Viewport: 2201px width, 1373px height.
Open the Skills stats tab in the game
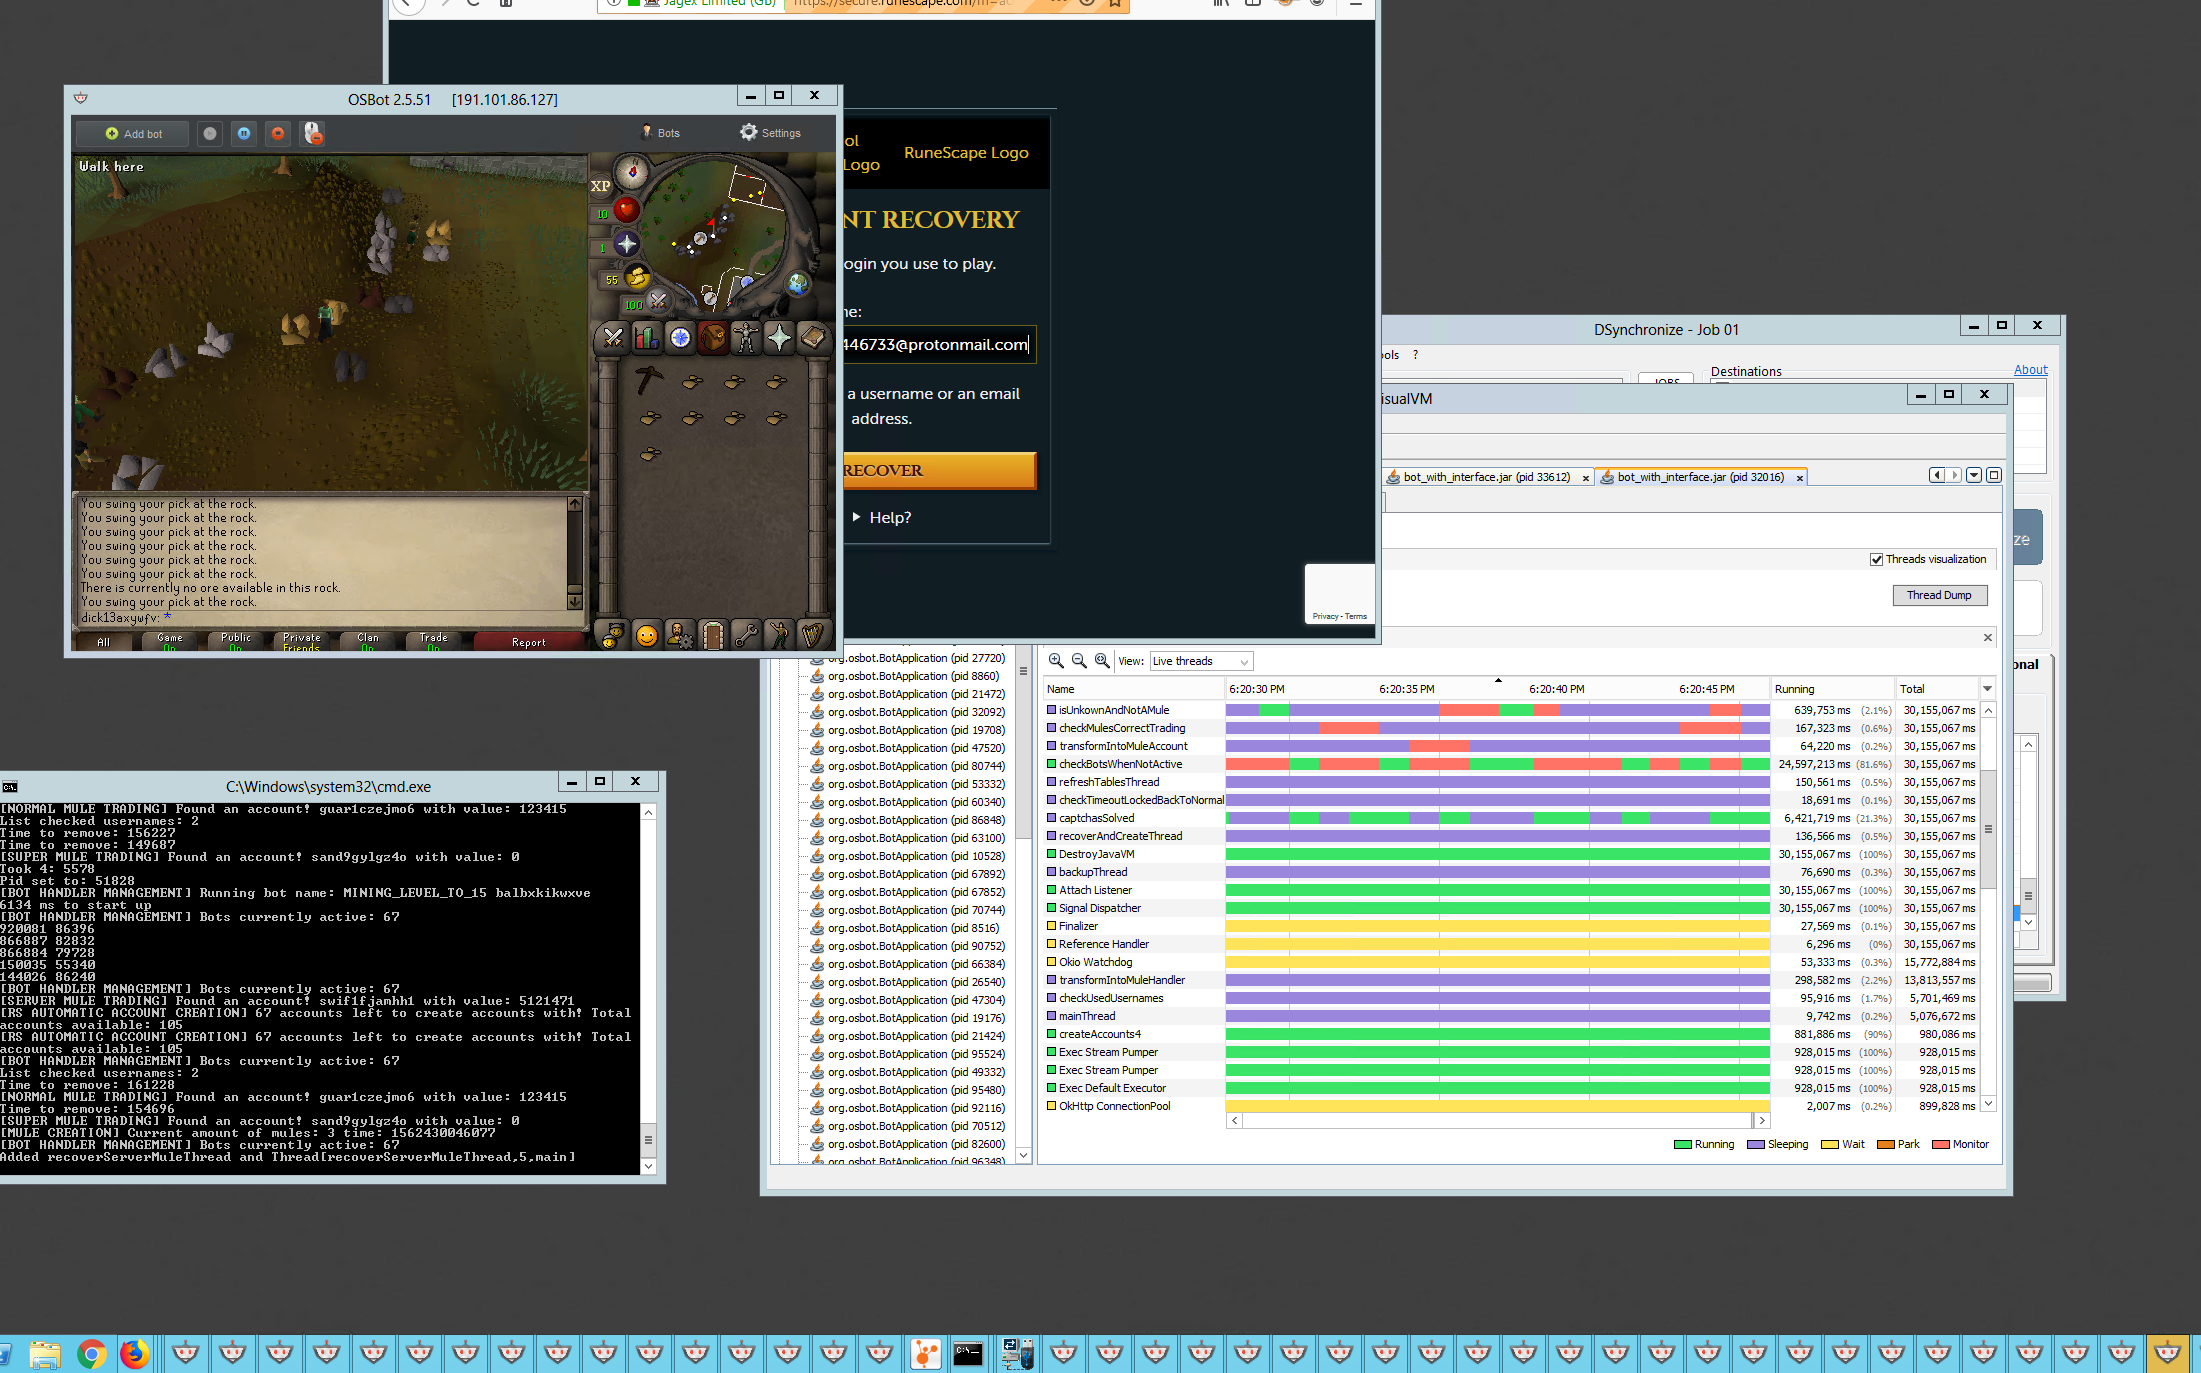pyautogui.click(x=646, y=338)
